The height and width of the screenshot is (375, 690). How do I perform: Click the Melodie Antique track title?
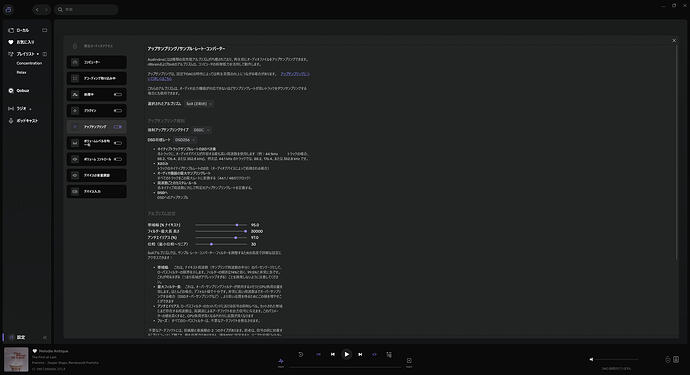click(54, 351)
